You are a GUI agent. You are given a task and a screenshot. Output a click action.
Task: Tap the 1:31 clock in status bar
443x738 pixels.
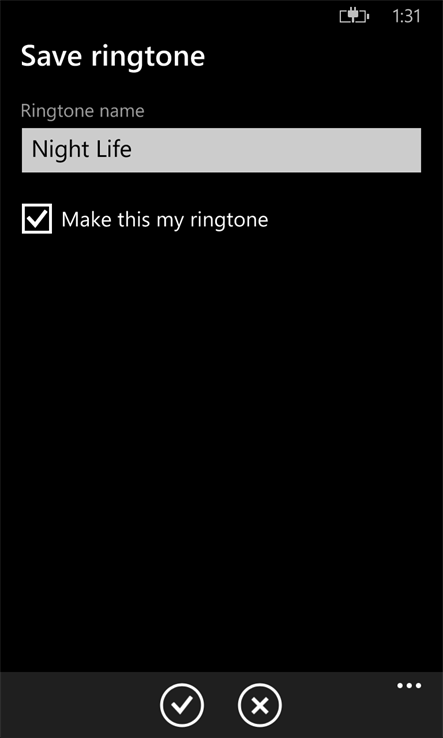[x=406, y=17]
